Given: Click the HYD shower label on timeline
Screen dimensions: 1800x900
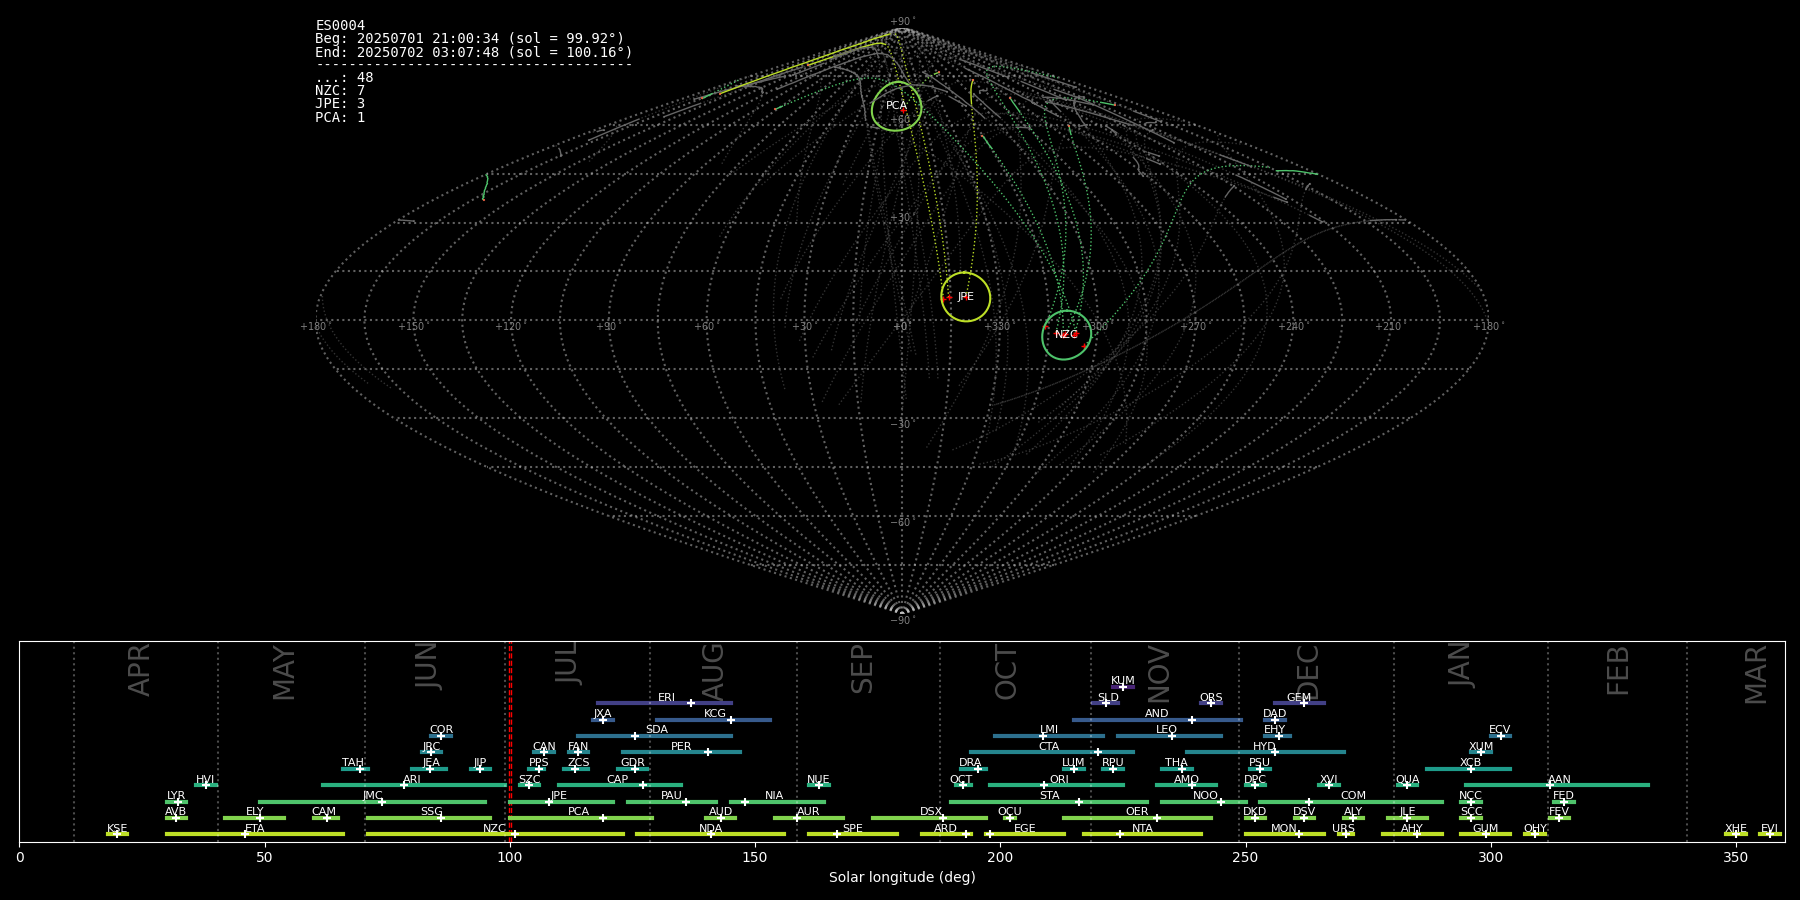Looking at the screenshot, I should click(1265, 747).
